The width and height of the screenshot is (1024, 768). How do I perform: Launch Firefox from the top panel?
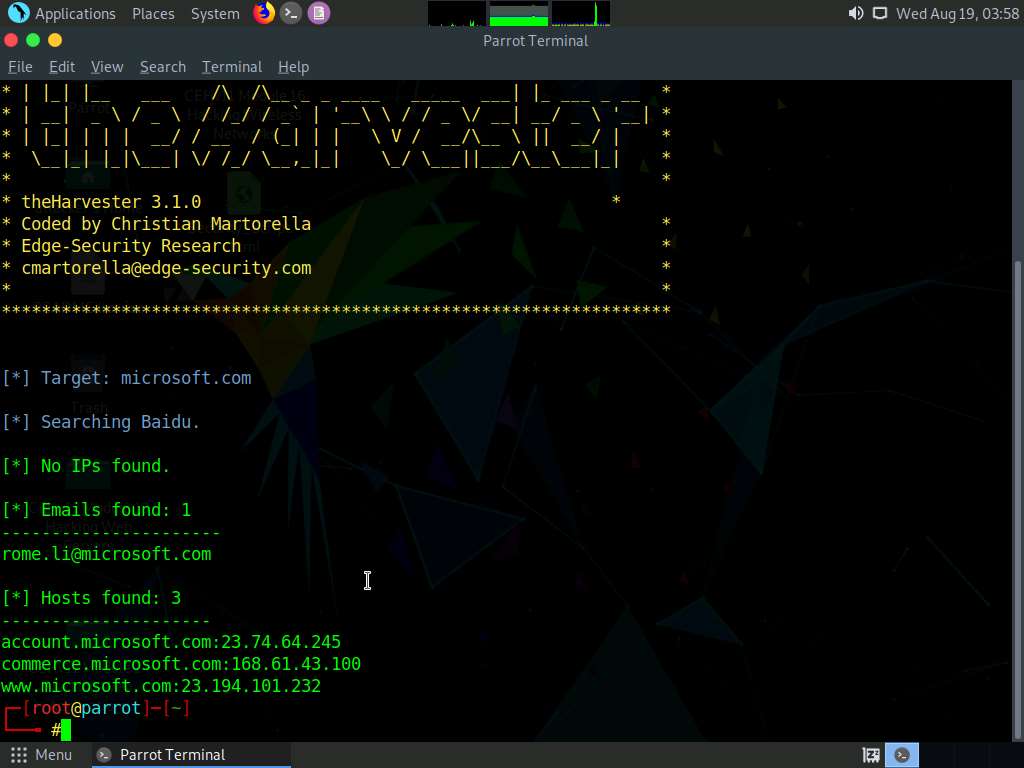click(x=264, y=13)
